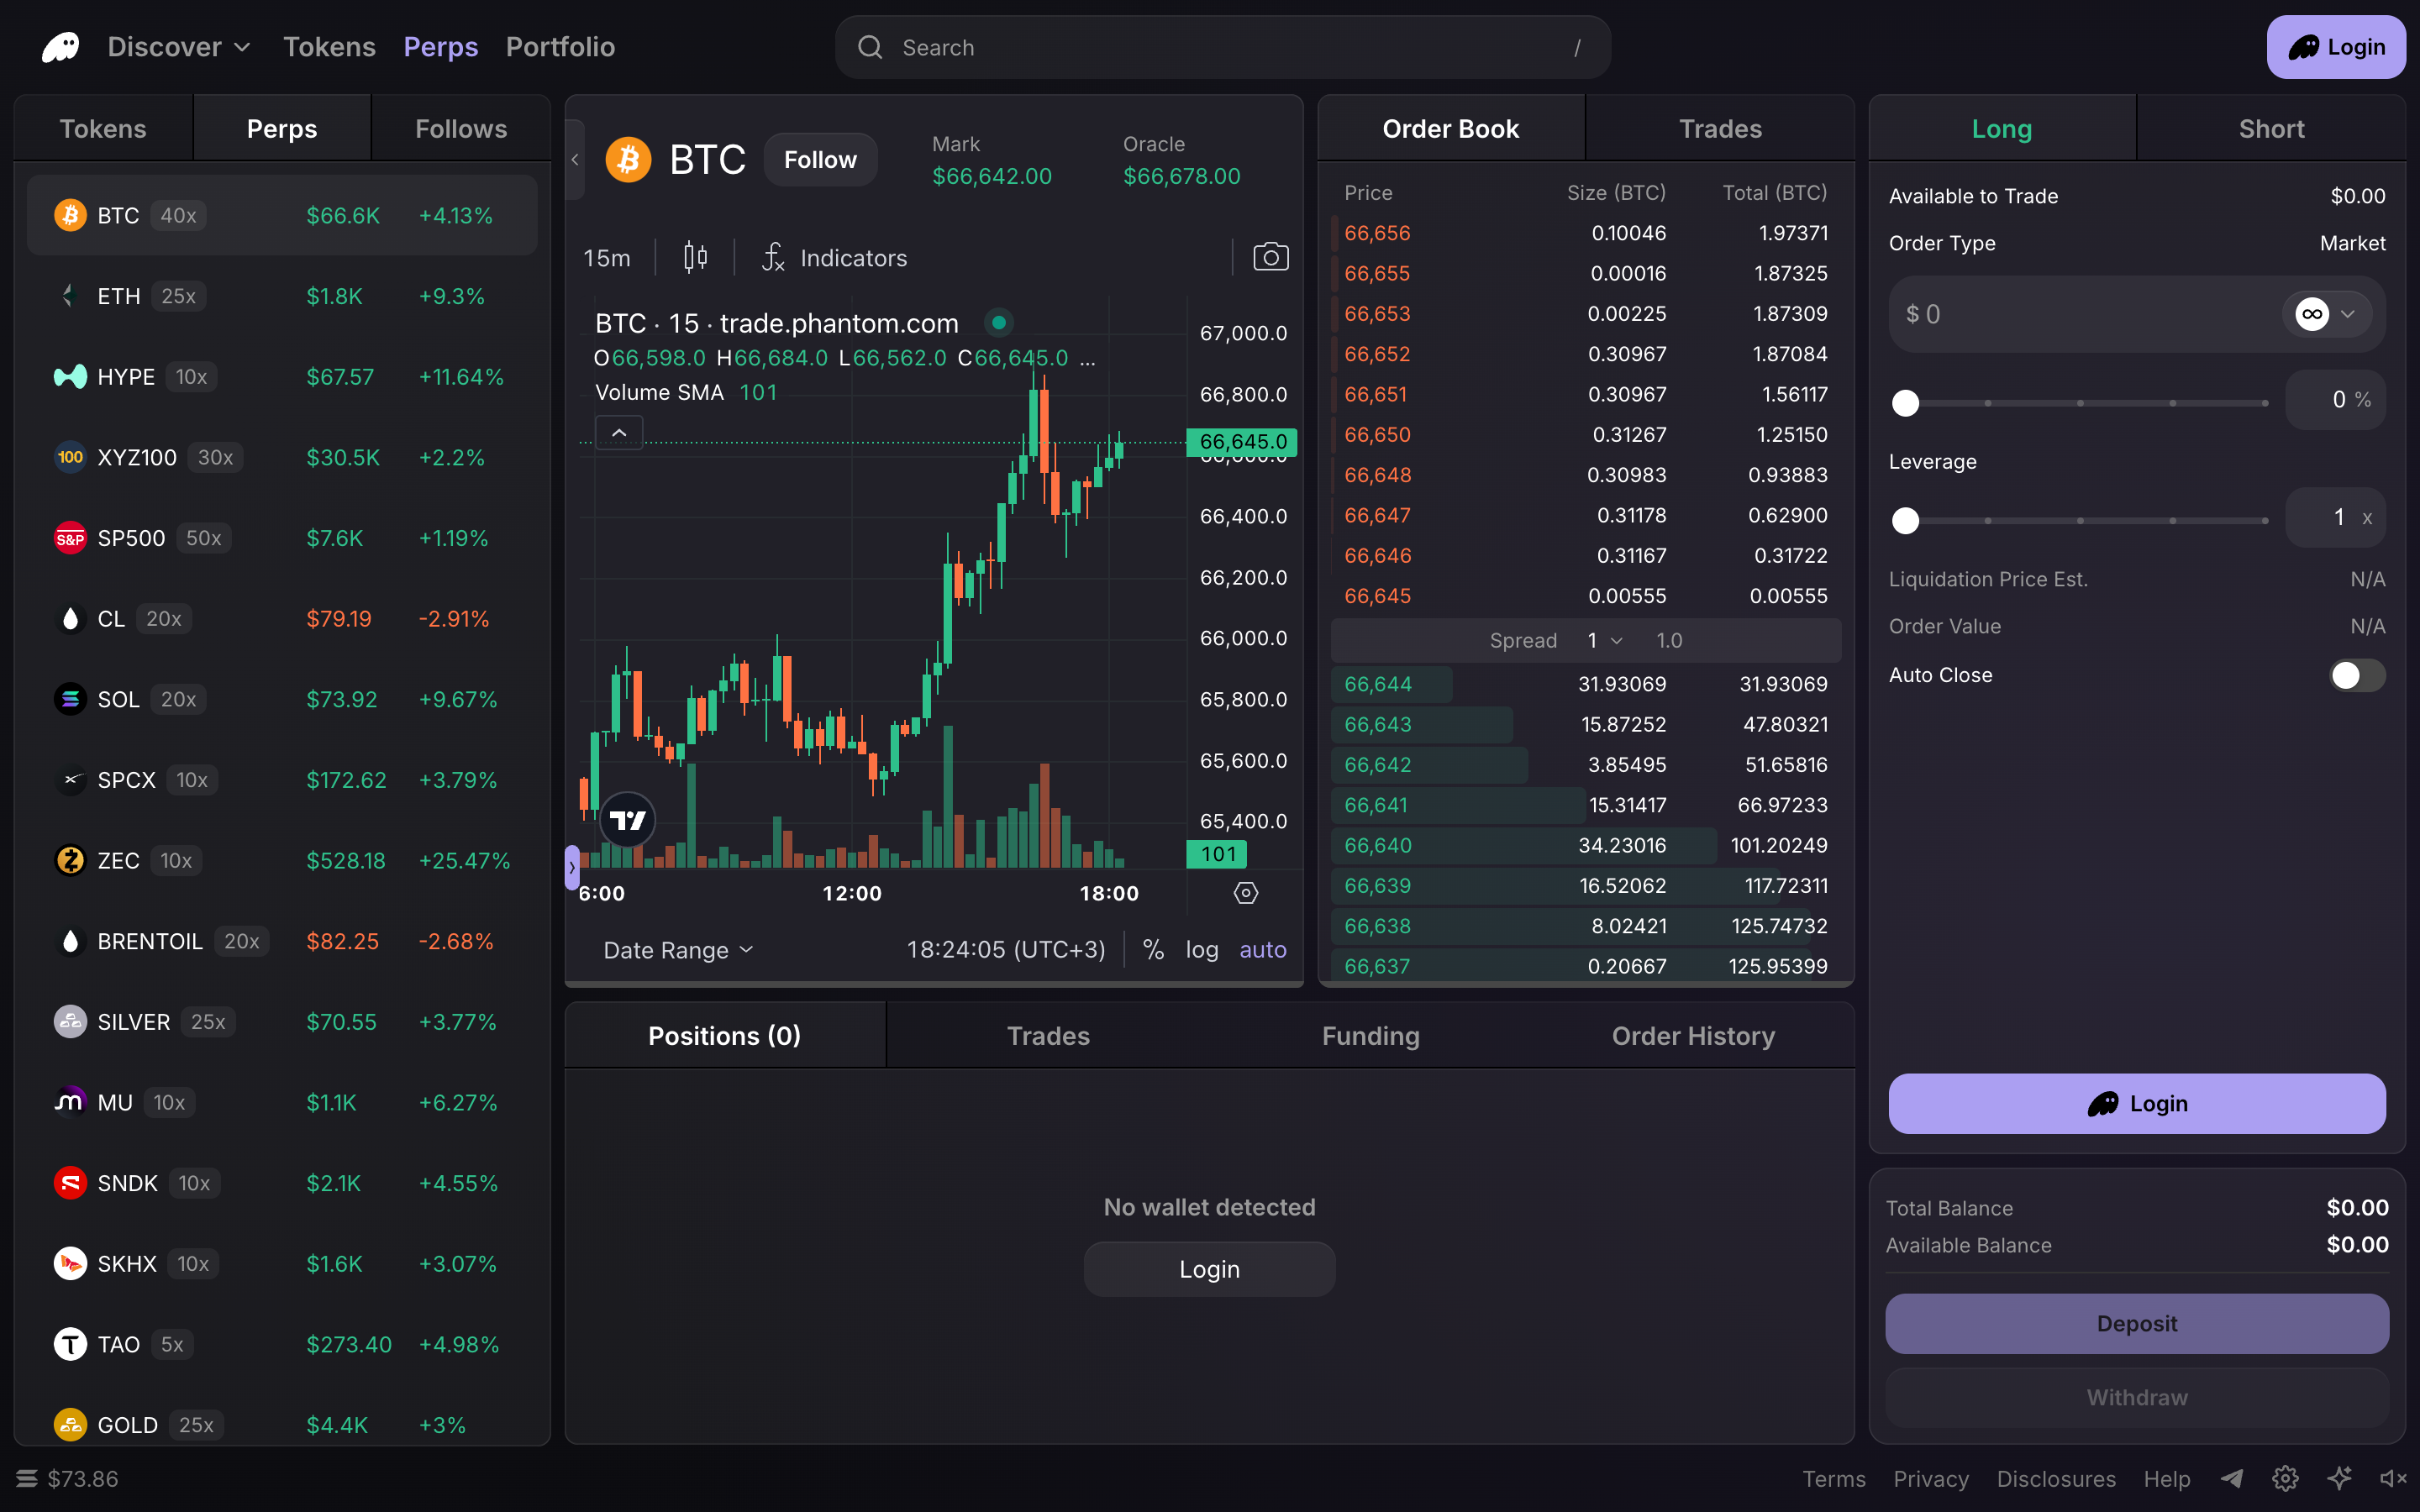Open the Indicators function icon
The height and width of the screenshot is (1512, 2420).
click(773, 258)
